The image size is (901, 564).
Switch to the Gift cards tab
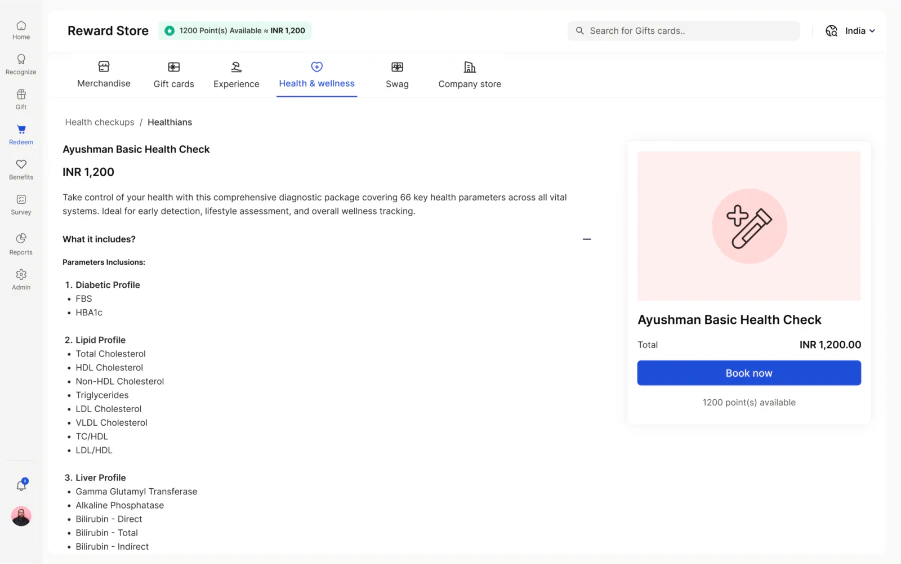click(x=174, y=75)
